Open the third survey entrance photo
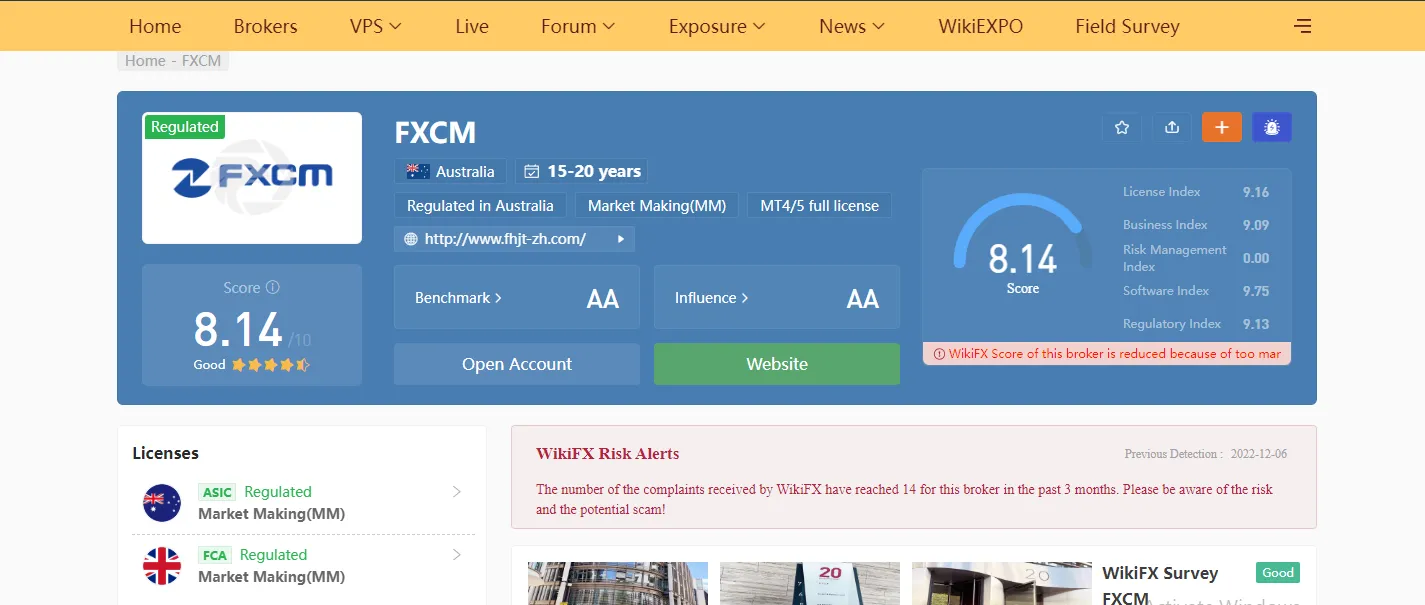Image resolution: width=1425 pixels, height=605 pixels. click(1002, 584)
